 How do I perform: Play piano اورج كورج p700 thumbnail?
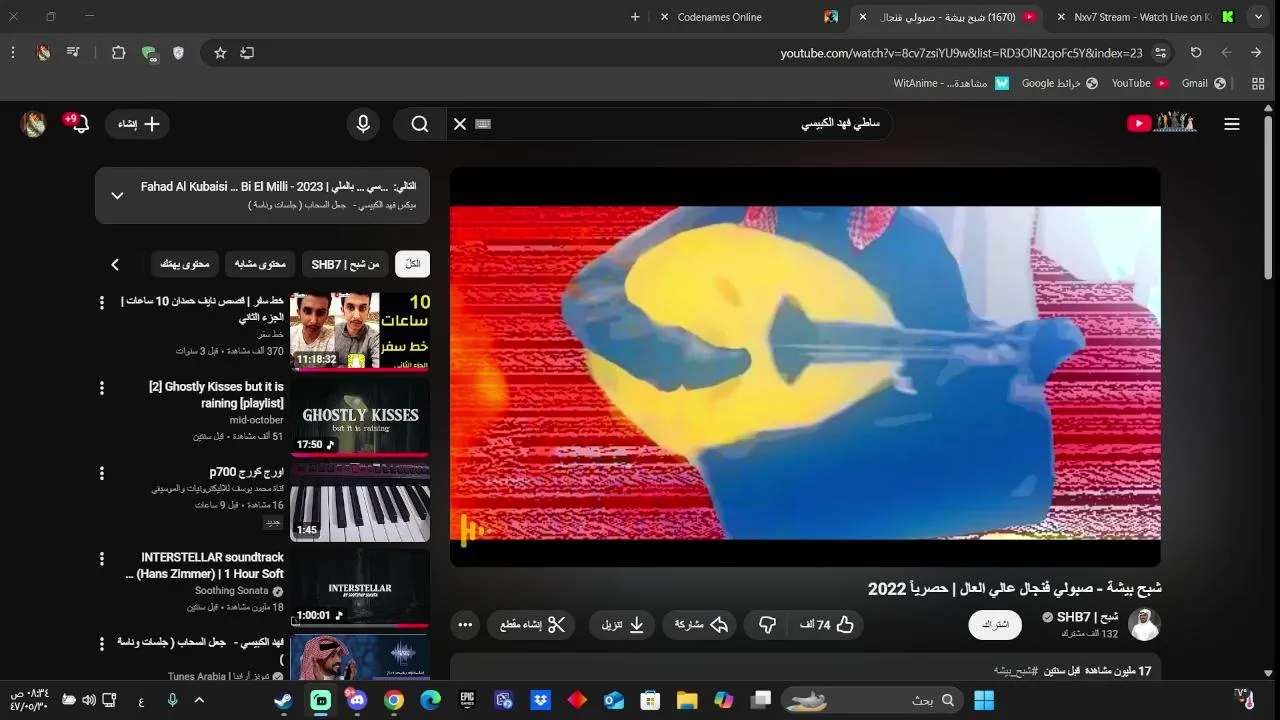pyautogui.click(x=360, y=502)
